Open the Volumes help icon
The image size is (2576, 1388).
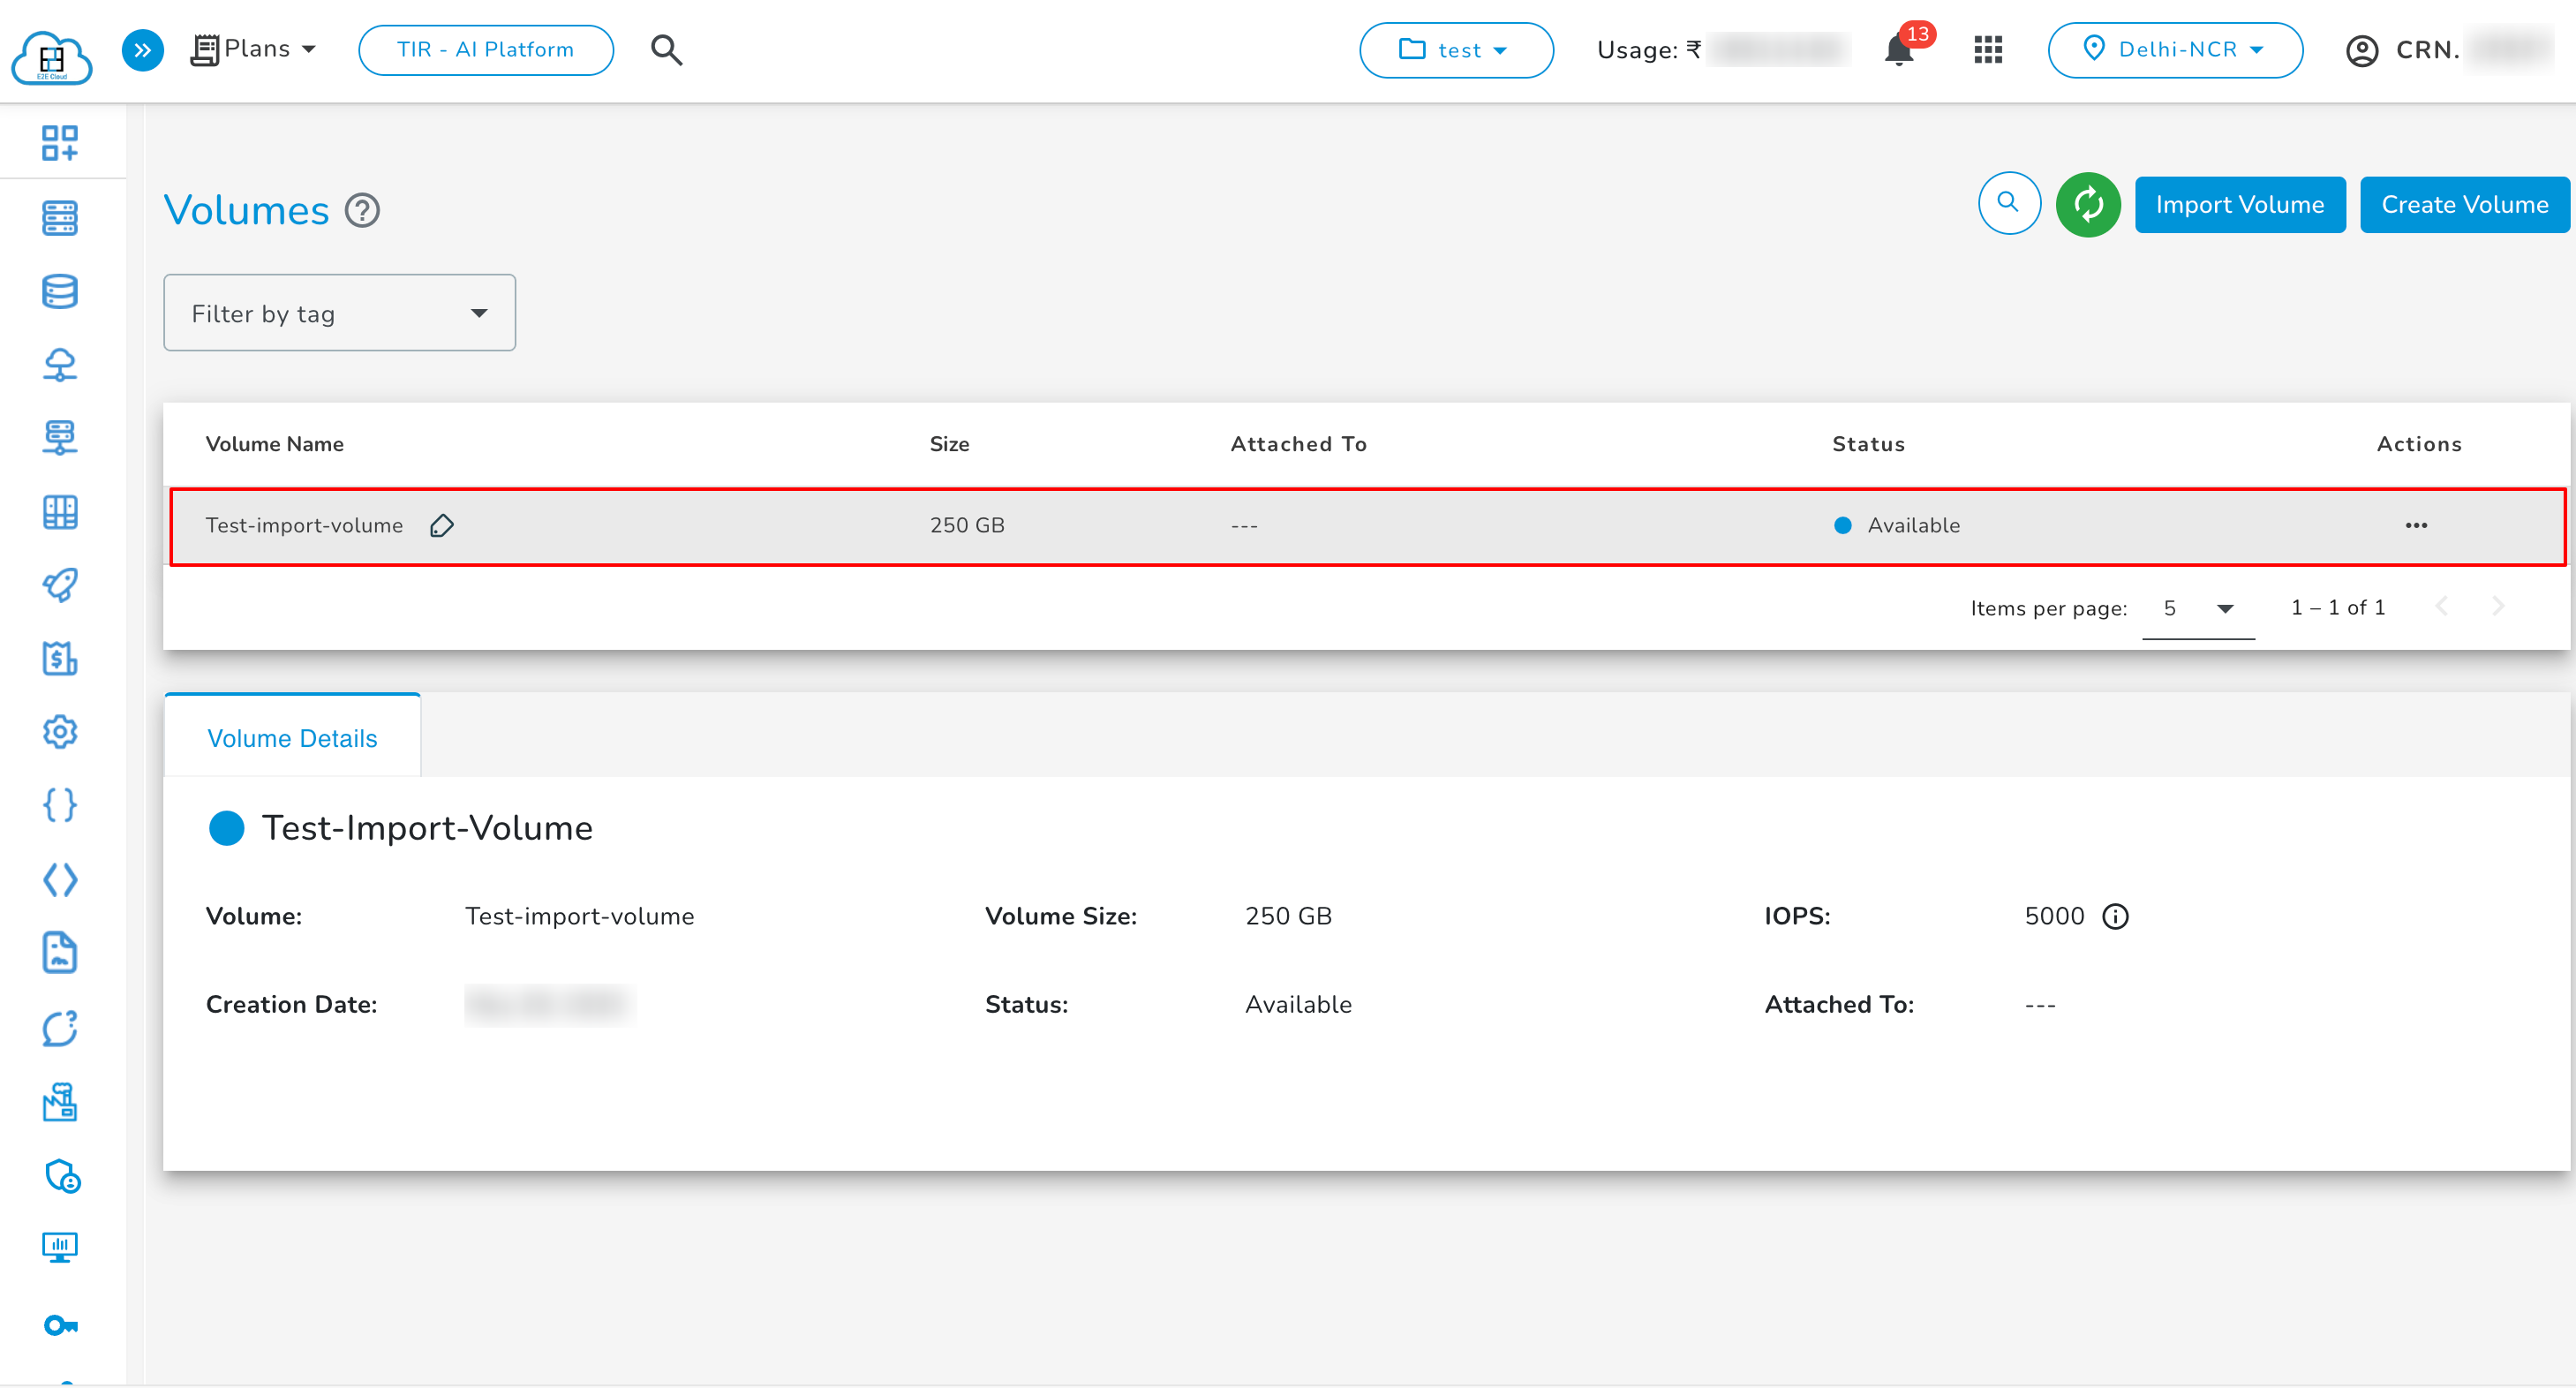tap(363, 209)
